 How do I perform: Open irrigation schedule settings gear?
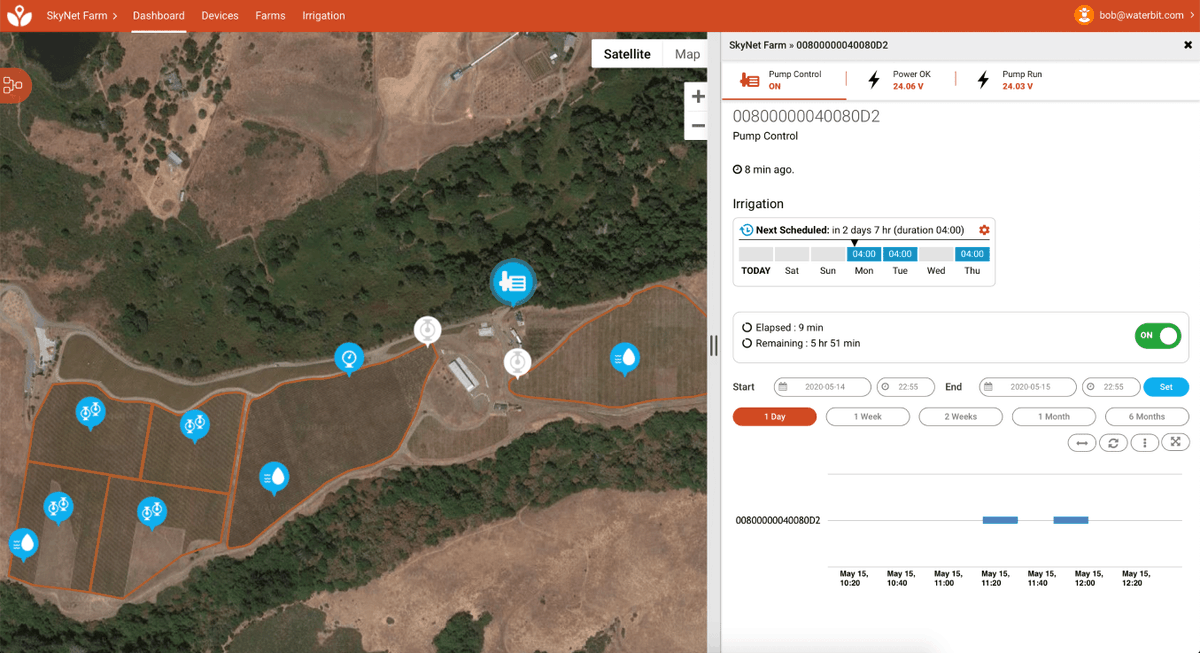click(984, 230)
